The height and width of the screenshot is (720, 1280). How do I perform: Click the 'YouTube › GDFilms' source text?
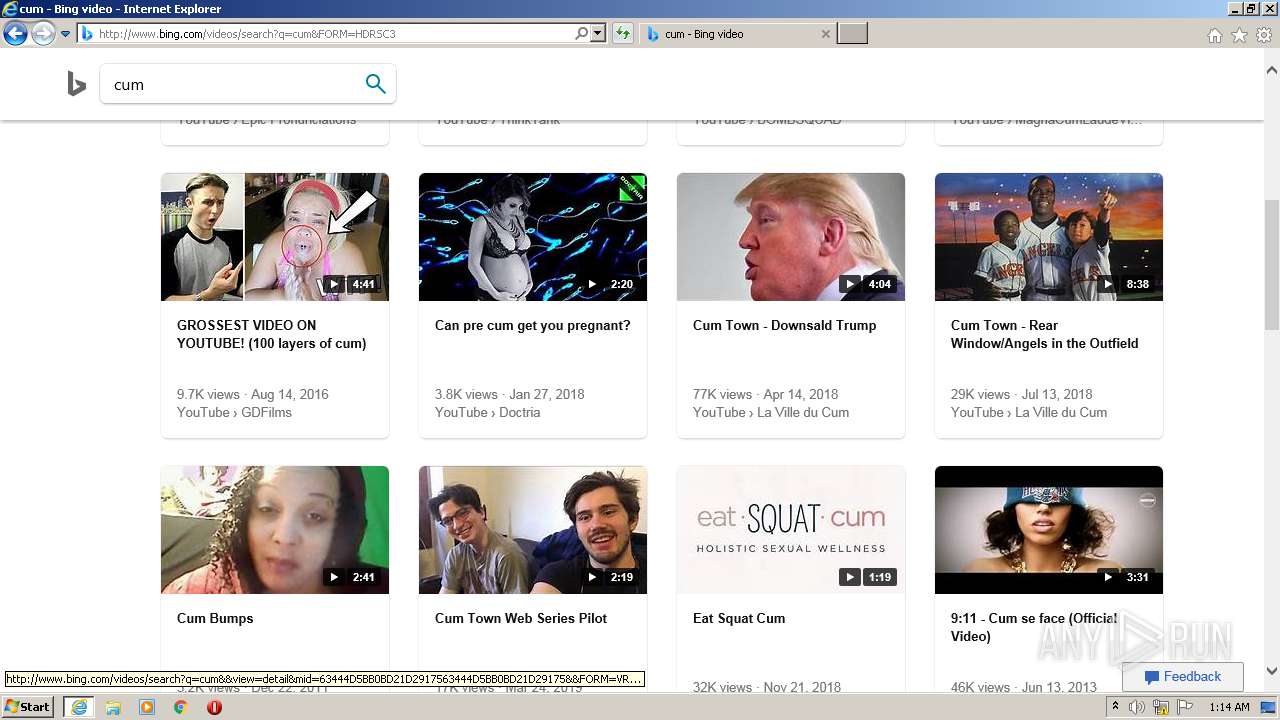(x=234, y=412)
